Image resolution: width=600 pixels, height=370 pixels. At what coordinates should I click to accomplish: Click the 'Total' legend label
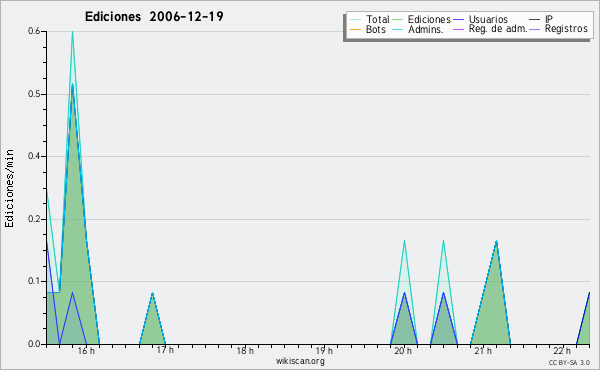(377, 19)
